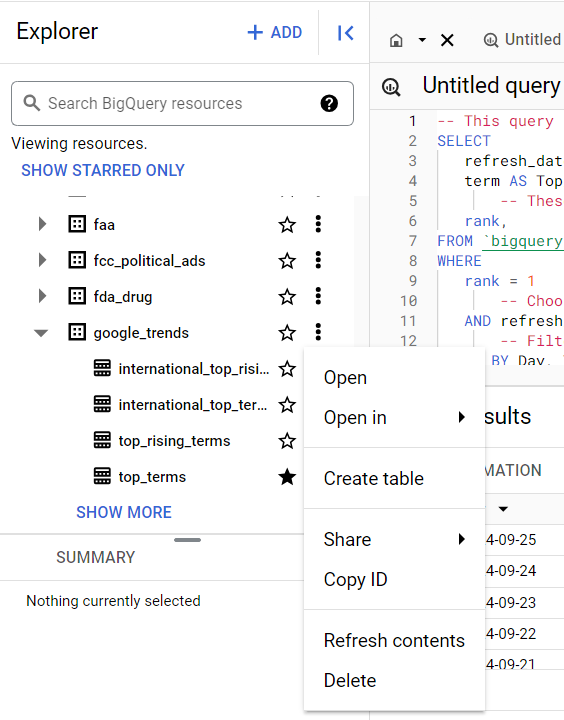This screenshot has height=720, width=564.
Task: Click SHOW STARRED ONLY link
Action: point(103,170)
